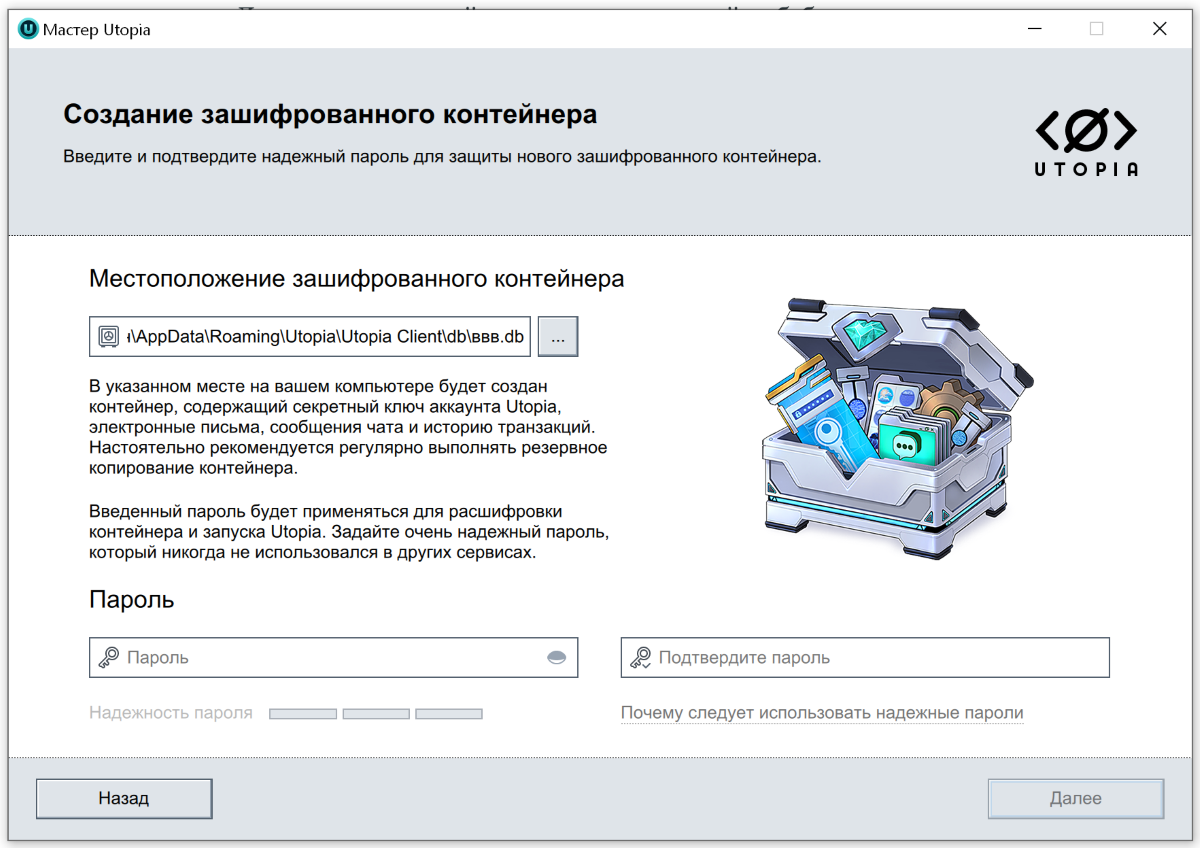This screenshot has width=1200, height=848.
Task: Click the 'Пароль' section heading
Action: click(132, 600)
